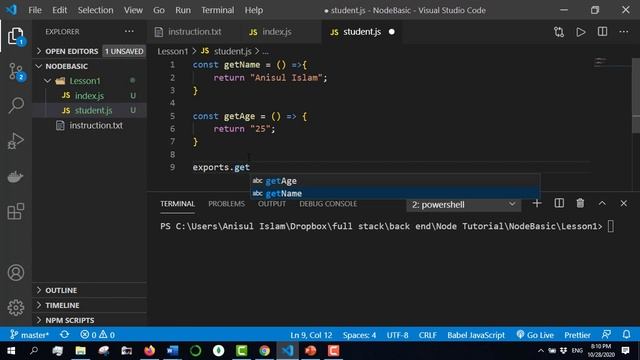Open the View menu

coord(133,10)
